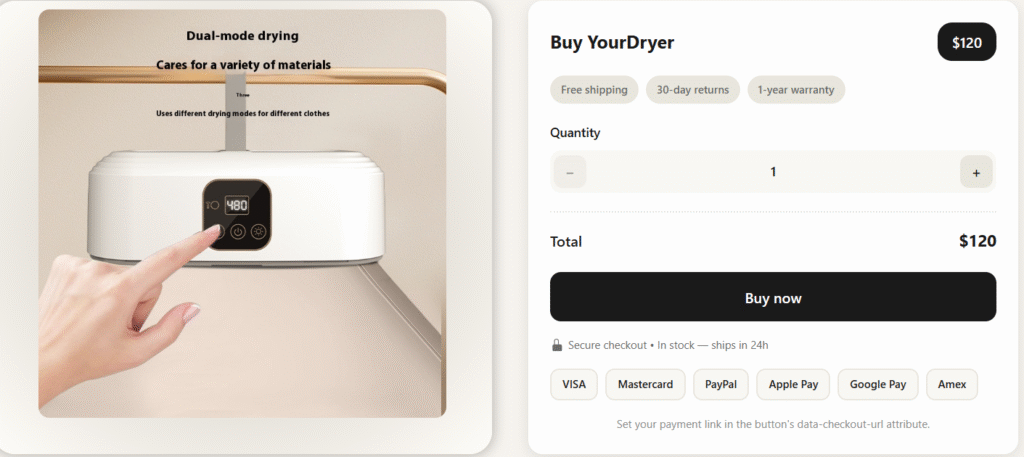The width and height of the screenshot is (1024, 457).
Task: Click the 480 digital display on the dryer
Action: click(x=237, y=205)
